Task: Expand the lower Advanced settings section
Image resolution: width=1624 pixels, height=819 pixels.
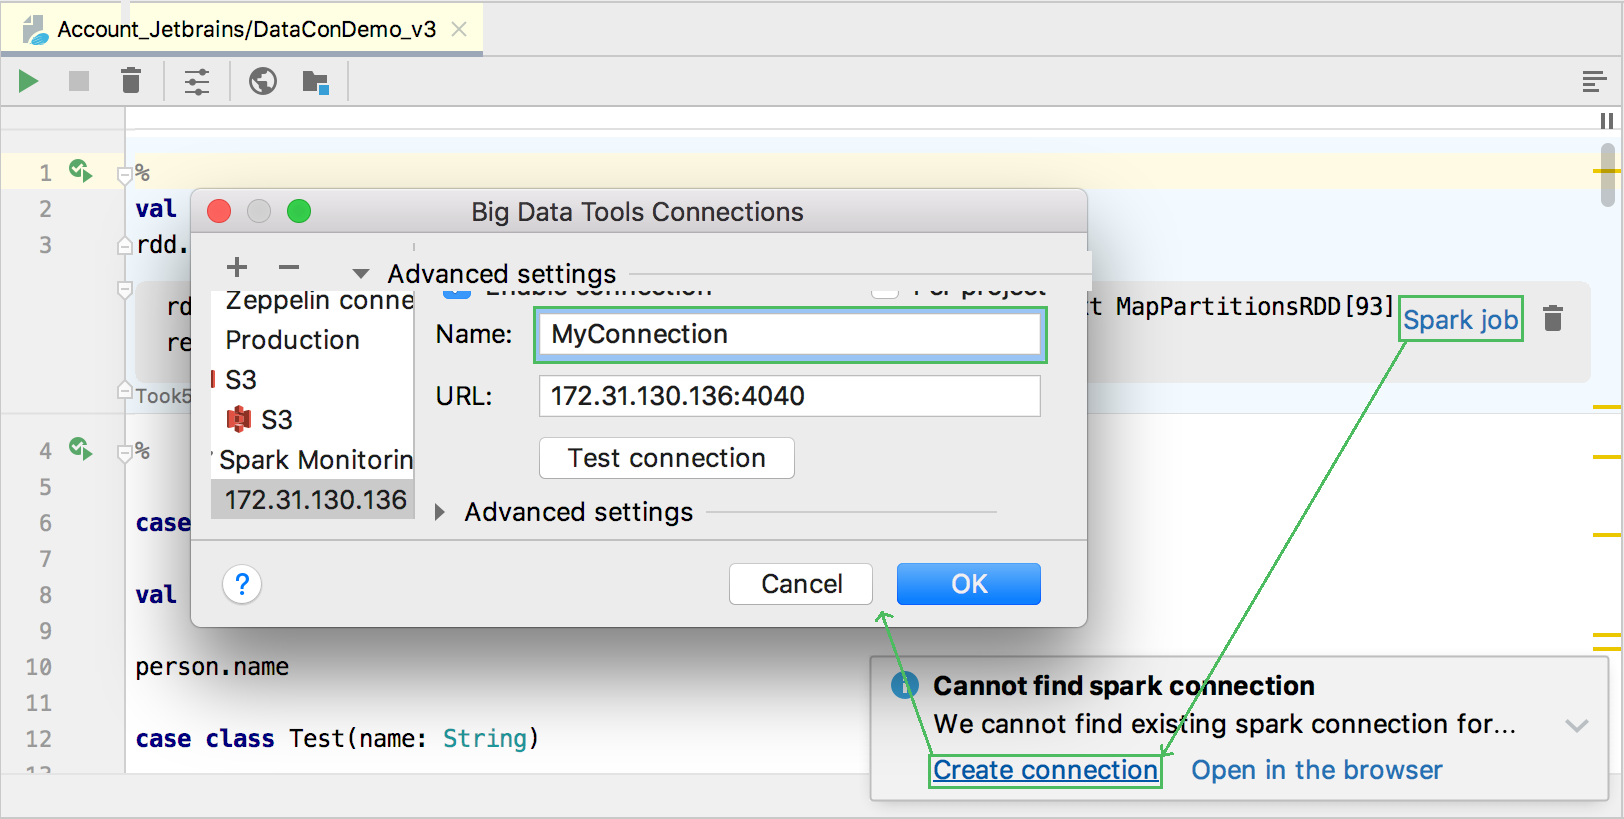Action: (440, 512)
